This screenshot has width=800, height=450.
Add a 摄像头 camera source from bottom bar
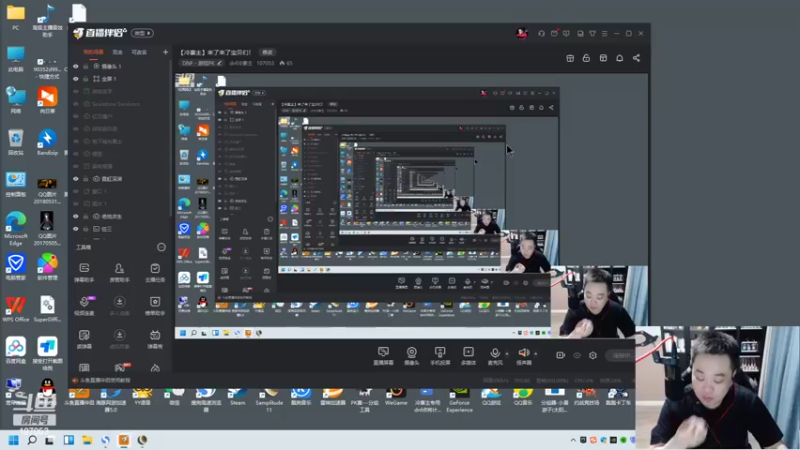point(411,356)
